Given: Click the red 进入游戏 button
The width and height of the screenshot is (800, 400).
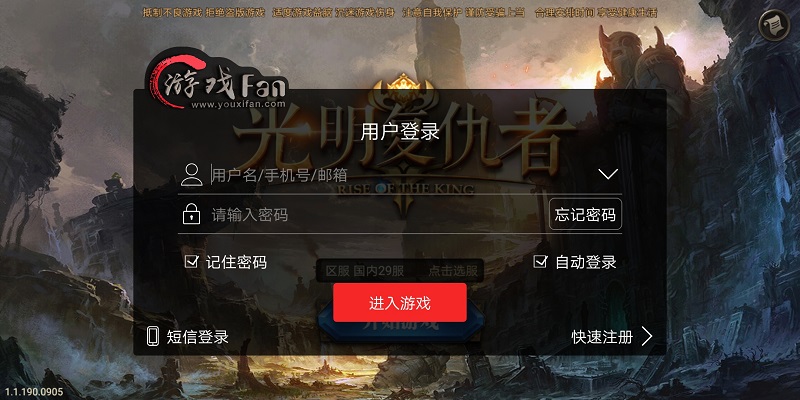Looking at the screenshot, I should point(400,303).
